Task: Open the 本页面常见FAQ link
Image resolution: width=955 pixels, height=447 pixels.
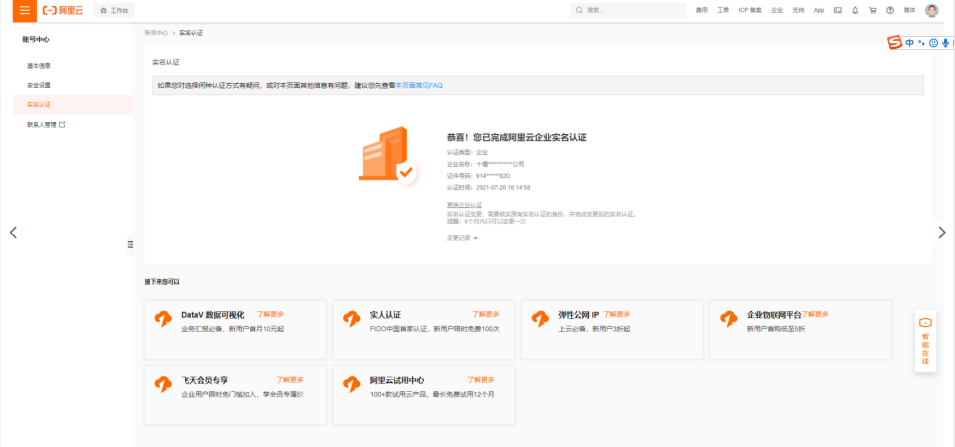Action: [418, 86]
